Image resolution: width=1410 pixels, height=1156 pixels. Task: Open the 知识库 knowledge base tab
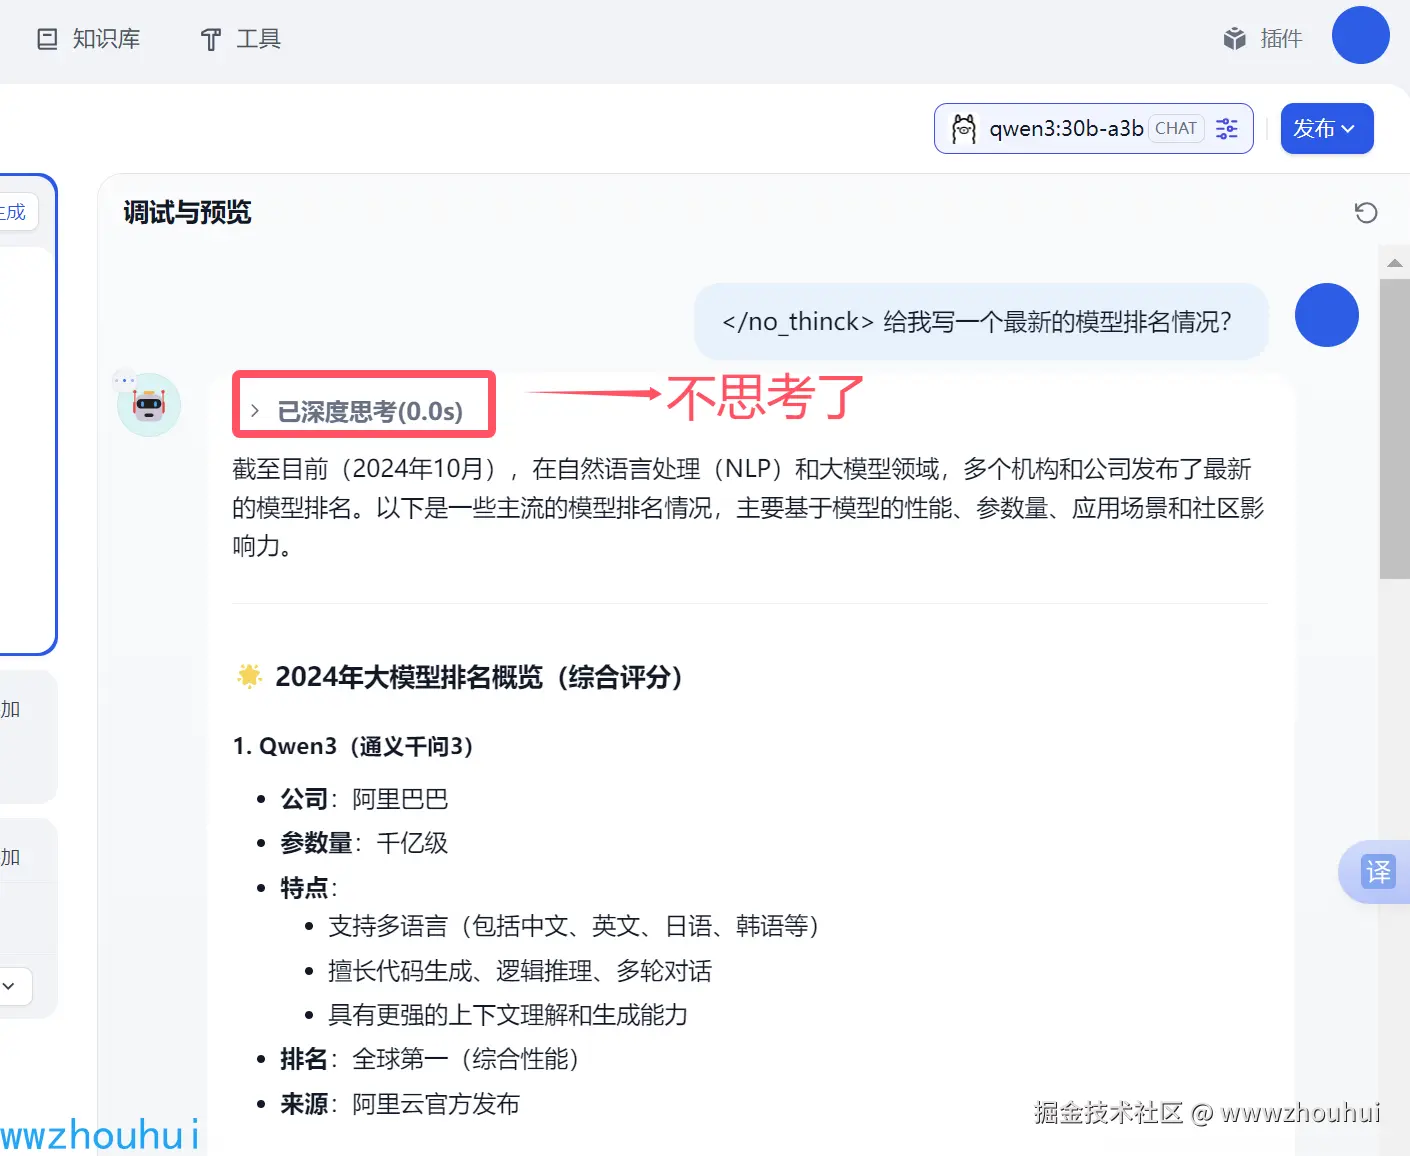(89, 39)
